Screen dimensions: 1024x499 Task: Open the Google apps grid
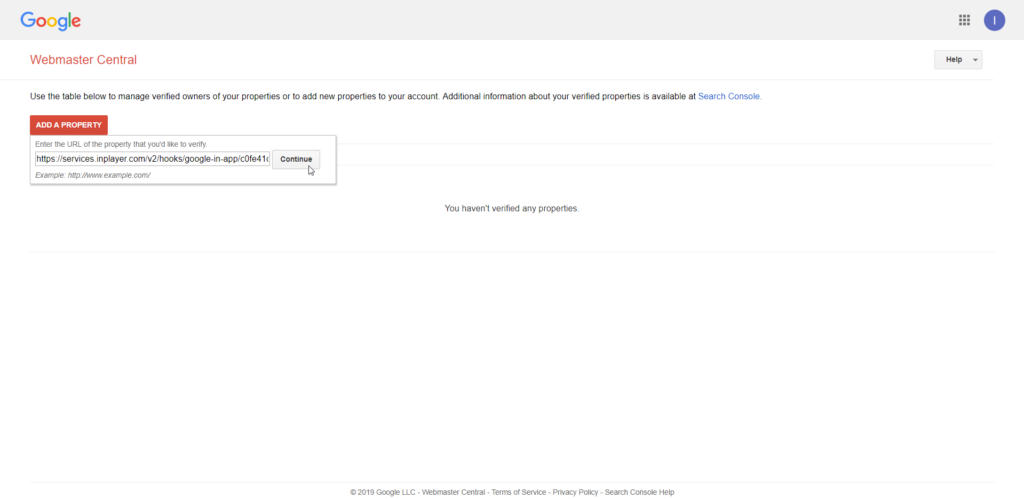coord(964,20)
